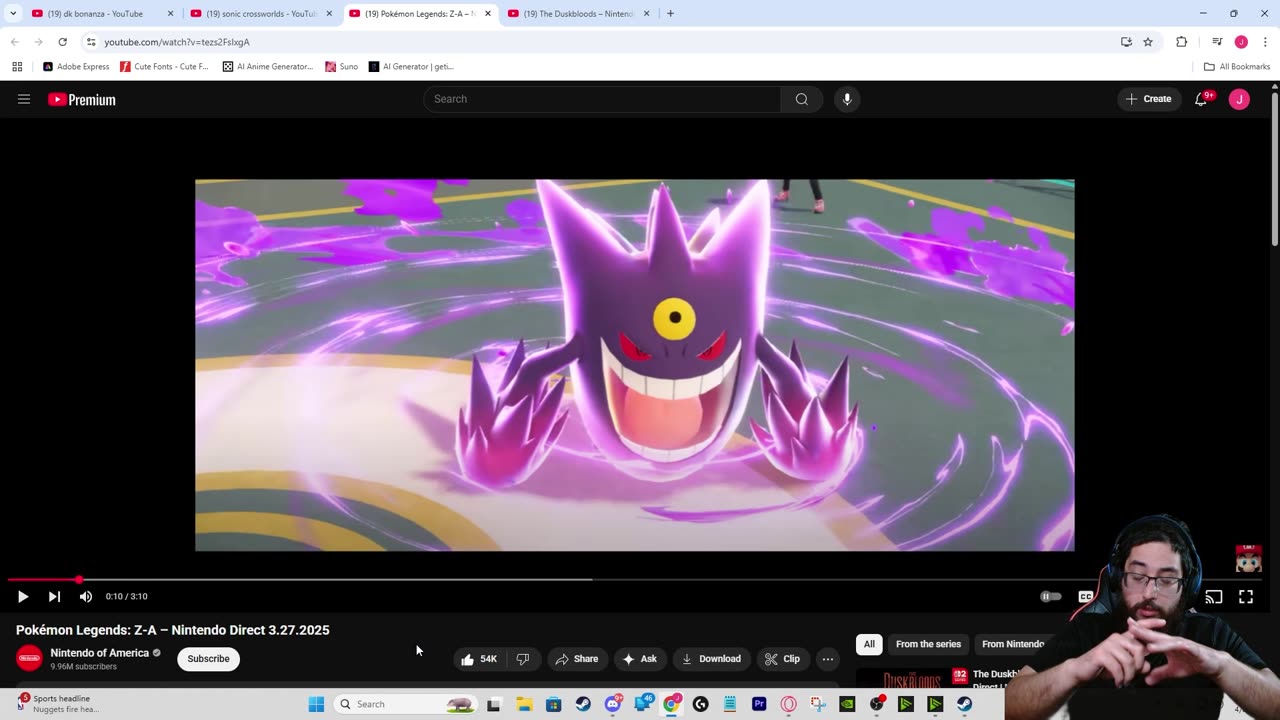Subscribe to Nintendo of America

(x=208, y=659)
